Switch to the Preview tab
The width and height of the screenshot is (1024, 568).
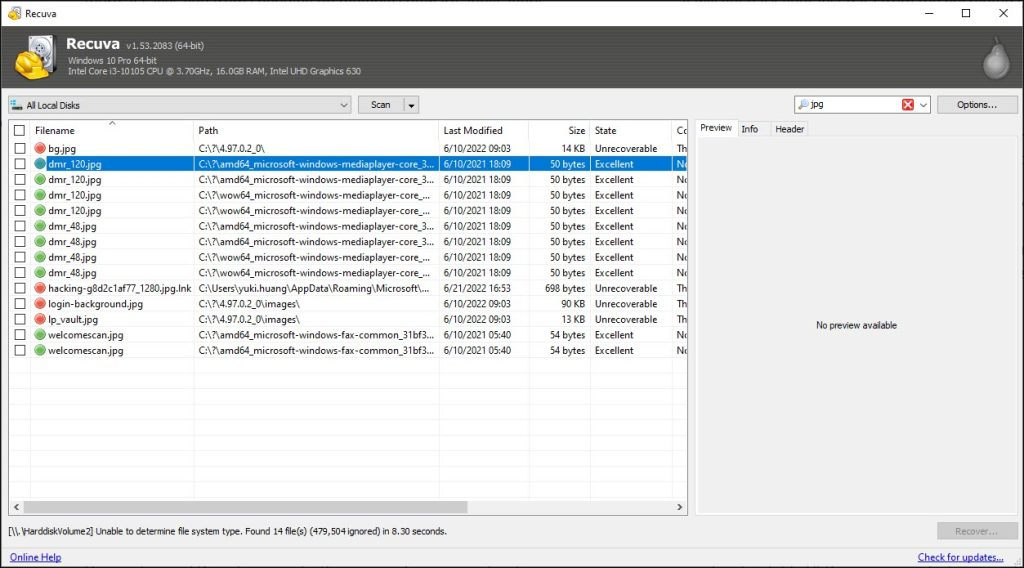(x=716, y=128)
